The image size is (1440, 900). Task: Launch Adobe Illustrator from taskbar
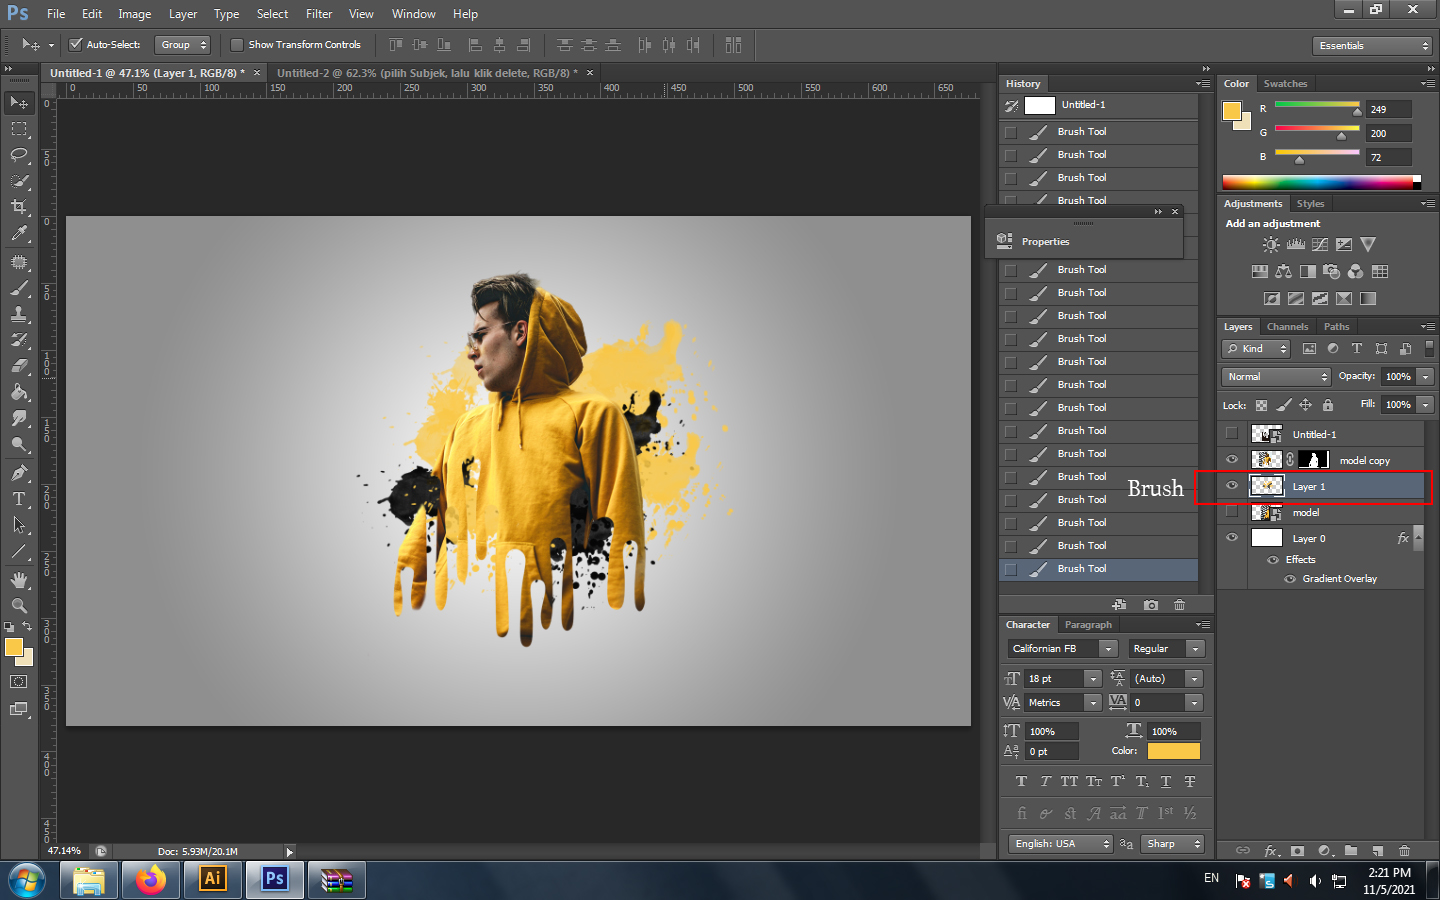click(x=212, y=879)
